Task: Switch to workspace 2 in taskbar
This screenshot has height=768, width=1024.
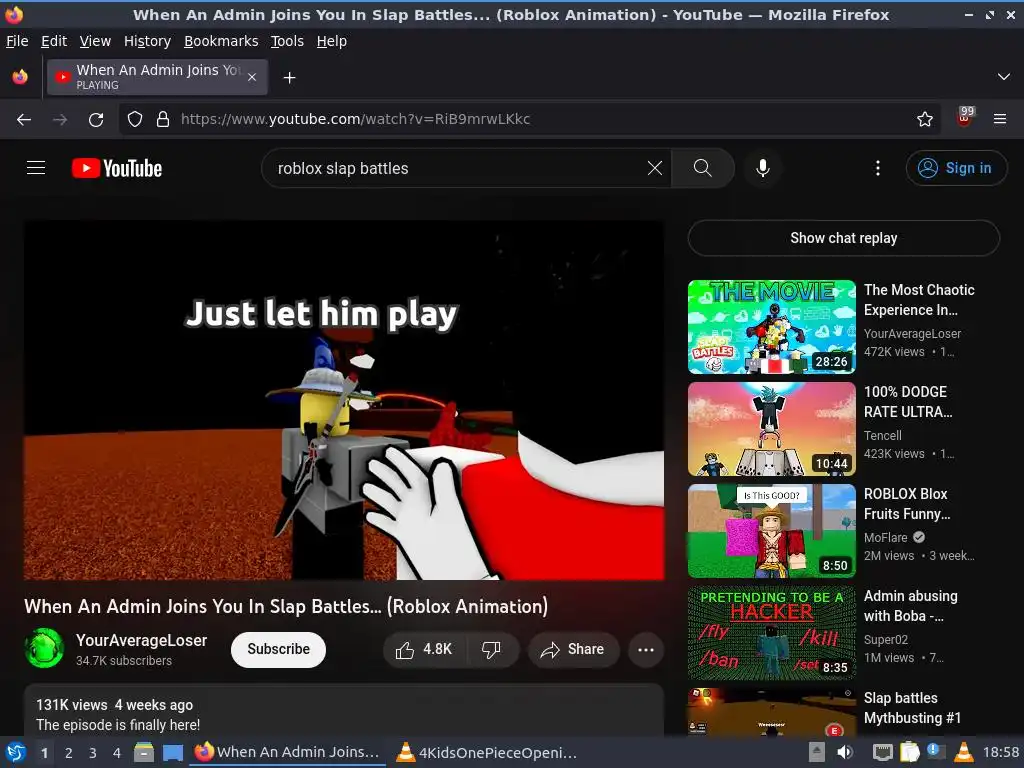Action: (x=69, y=753)
